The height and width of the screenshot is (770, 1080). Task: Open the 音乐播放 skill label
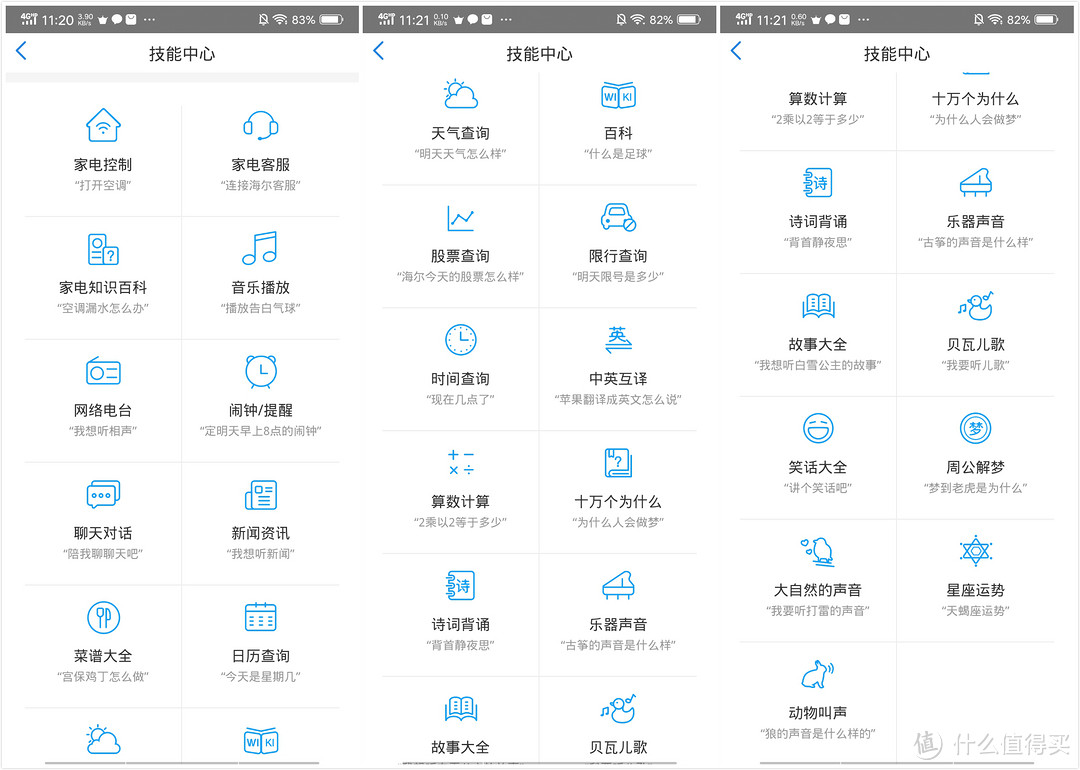tap(260, 287)
